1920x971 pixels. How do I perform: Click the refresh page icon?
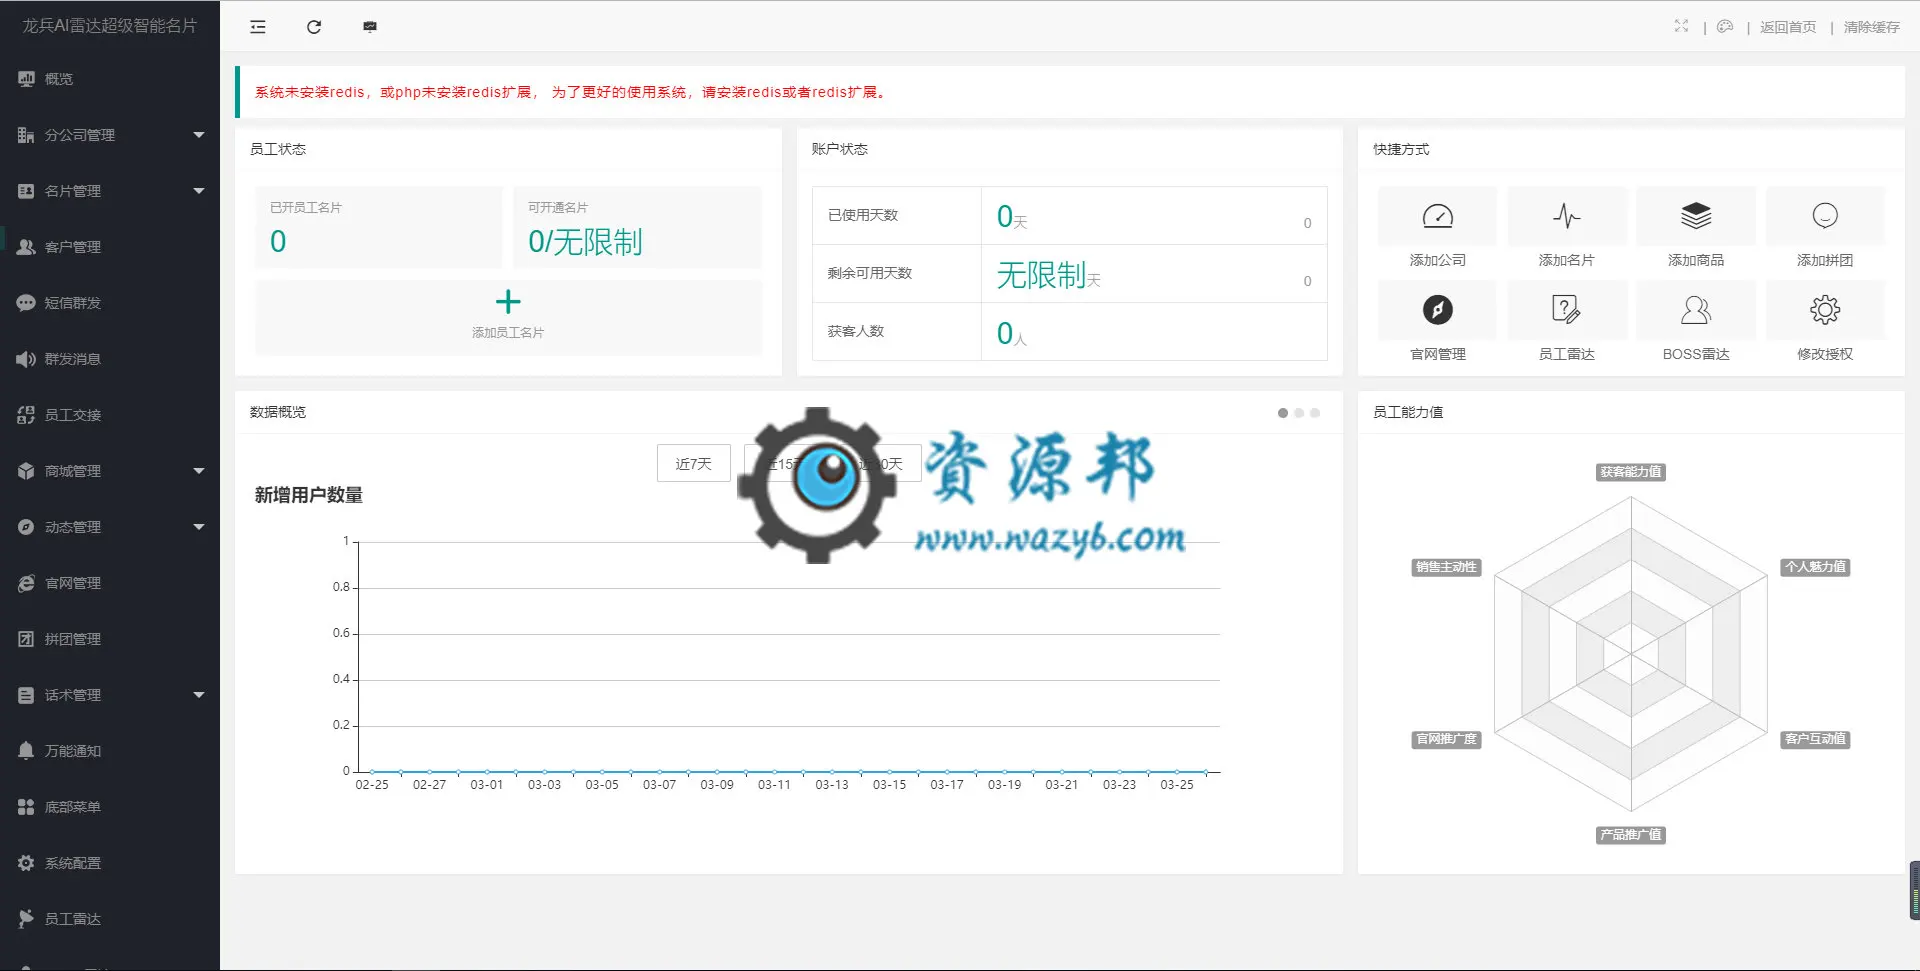pos(314,27)
